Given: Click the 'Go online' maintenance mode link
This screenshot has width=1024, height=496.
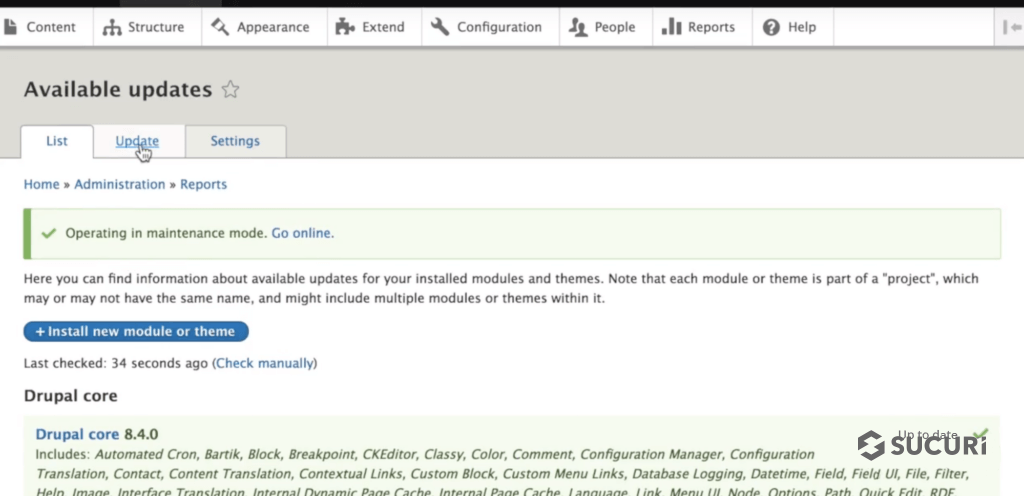Looking at the screenshot, I should click(x=301, y=233).
